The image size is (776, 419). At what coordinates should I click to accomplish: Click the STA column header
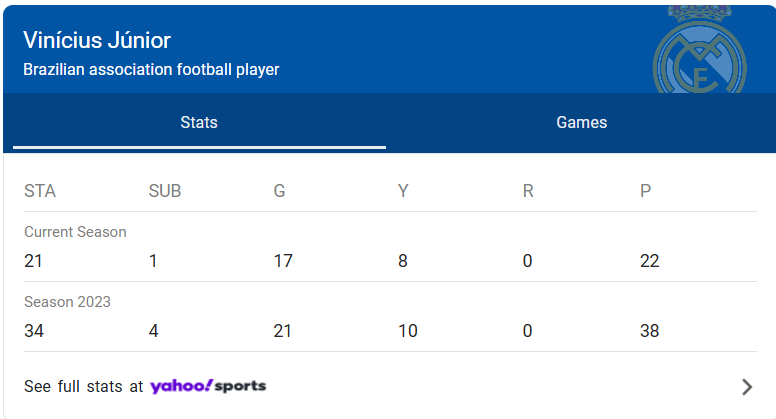pyautogui.click(x=40, y=191)
